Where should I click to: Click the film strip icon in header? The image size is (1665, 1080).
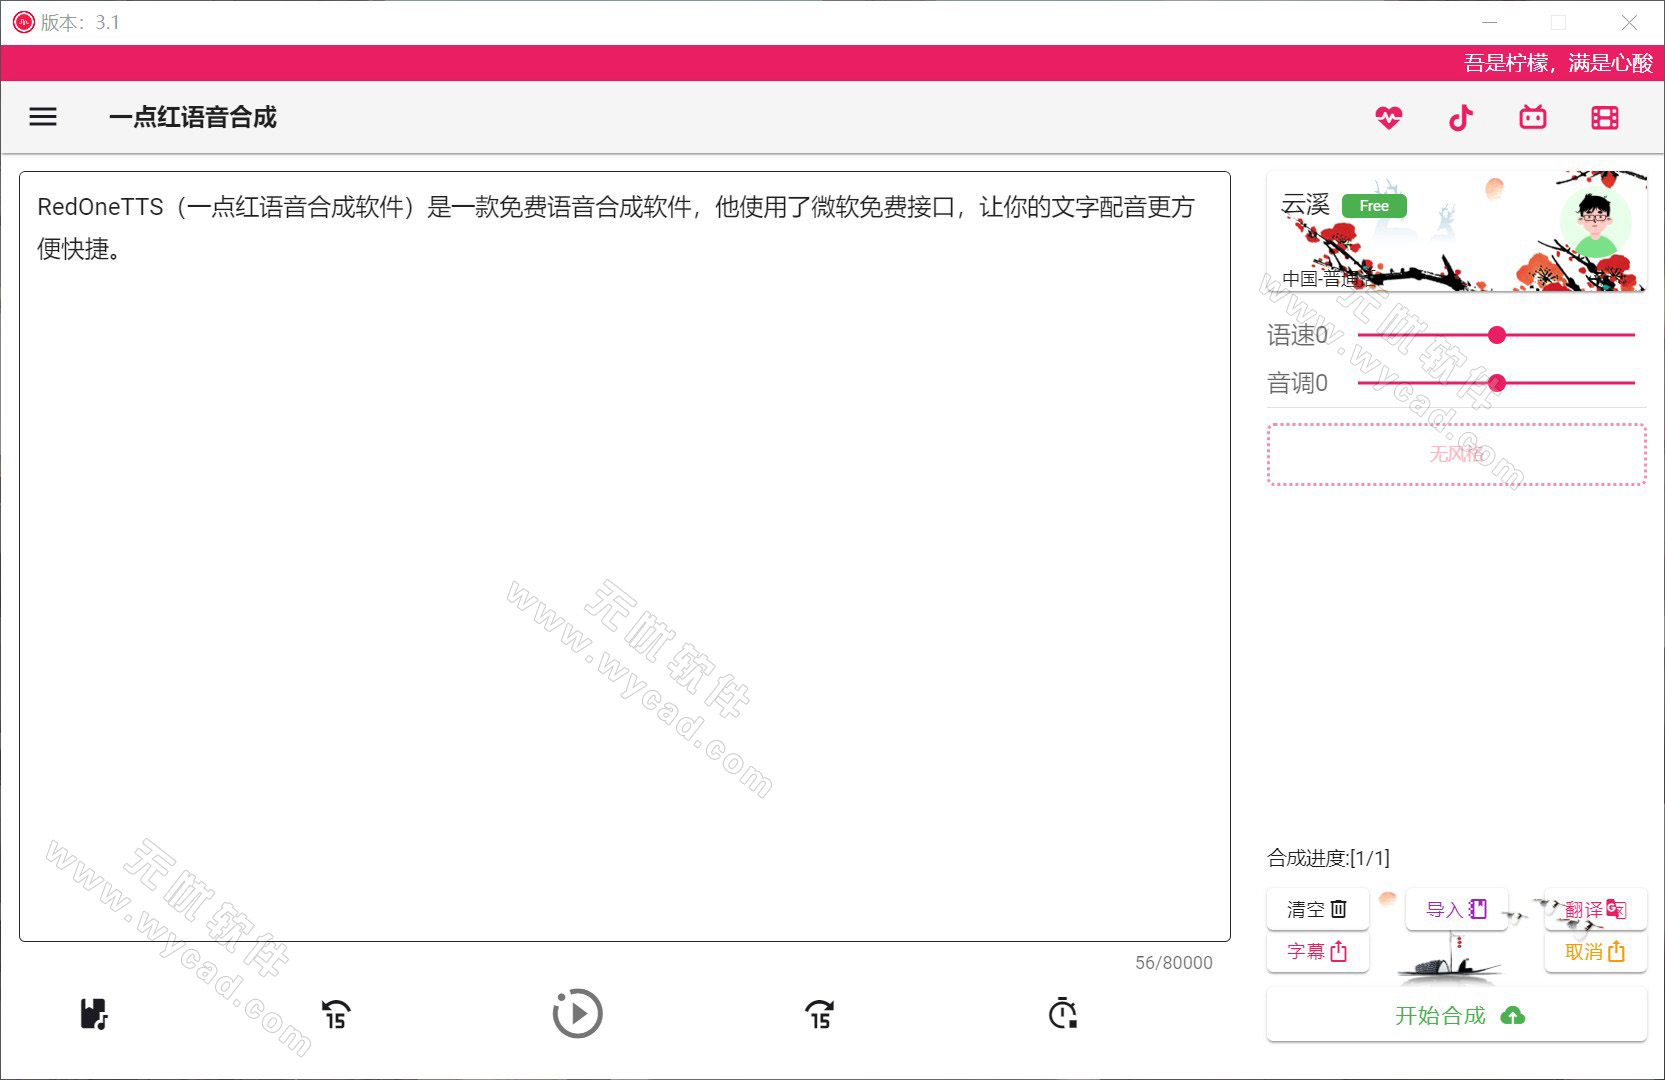click(1604, 117)
